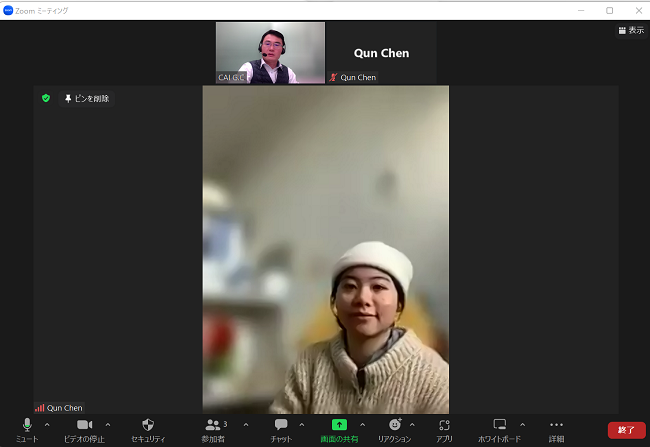
Task: Open the セキュリティ shield menu
Action: coord(148,430)
